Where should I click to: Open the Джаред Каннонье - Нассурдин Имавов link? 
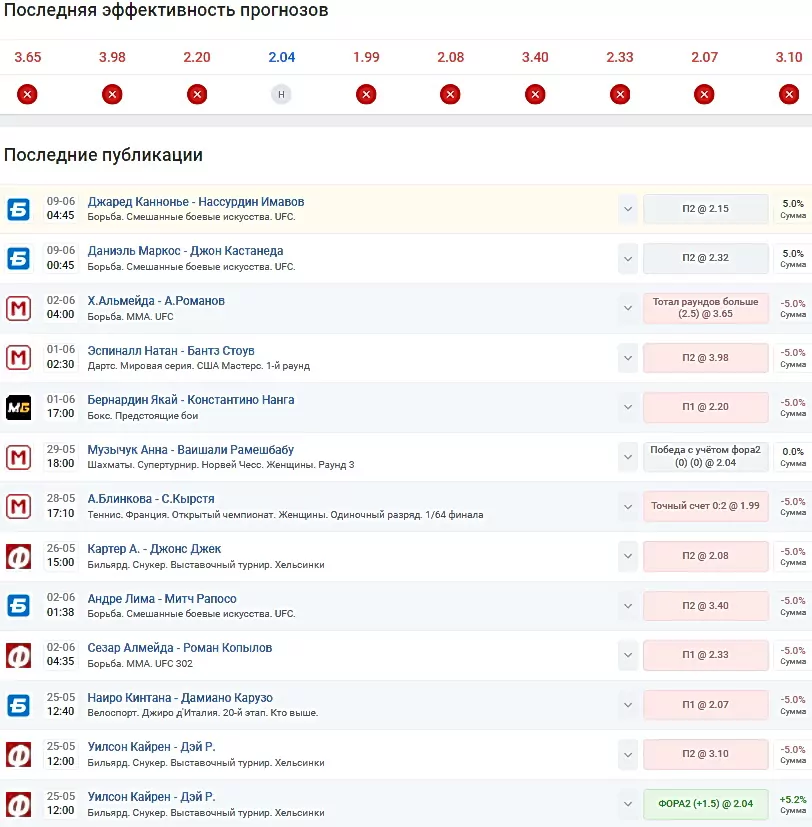(196, 201)
